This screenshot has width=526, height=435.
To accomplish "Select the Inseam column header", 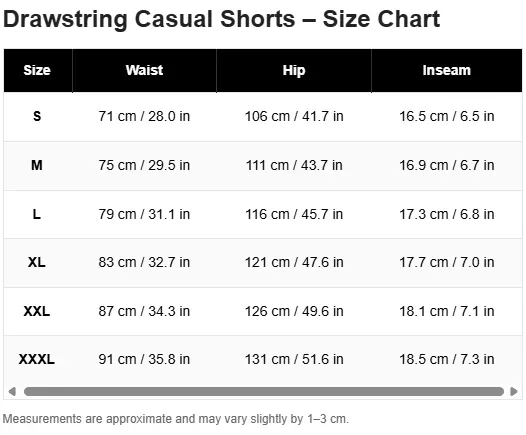I will coord(447,70).
